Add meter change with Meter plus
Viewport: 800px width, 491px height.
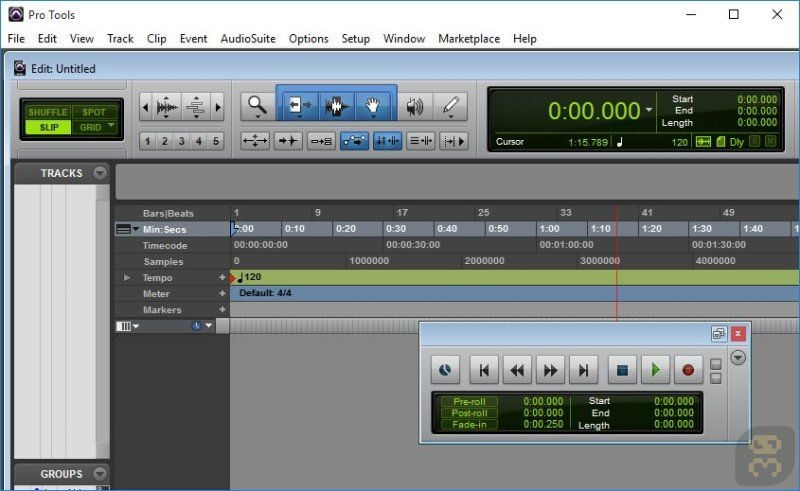[x=222, y=293]
